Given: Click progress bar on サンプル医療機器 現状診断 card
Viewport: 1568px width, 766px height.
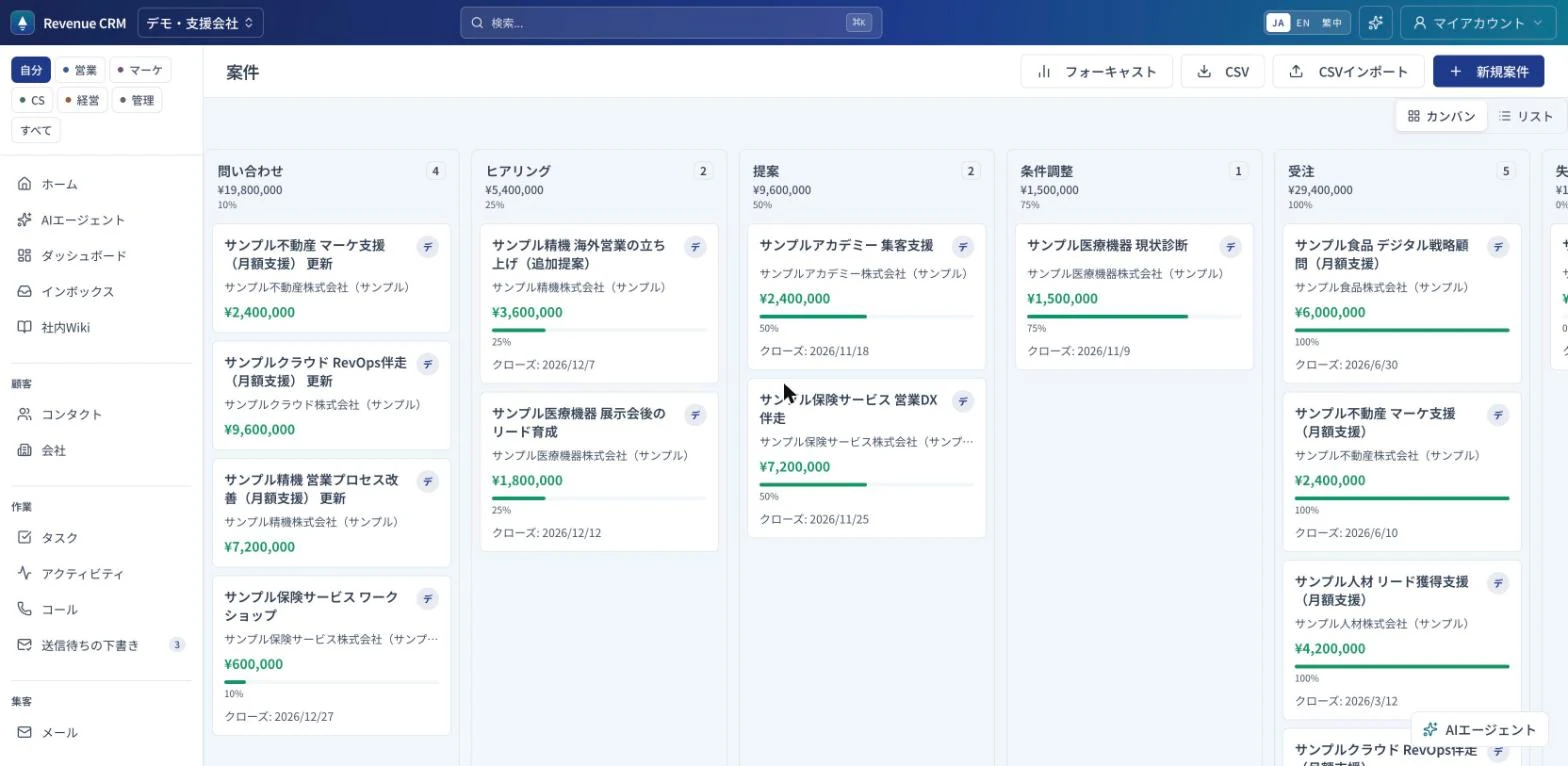Looking at the screenshot, I should (x=1134, y=316).
